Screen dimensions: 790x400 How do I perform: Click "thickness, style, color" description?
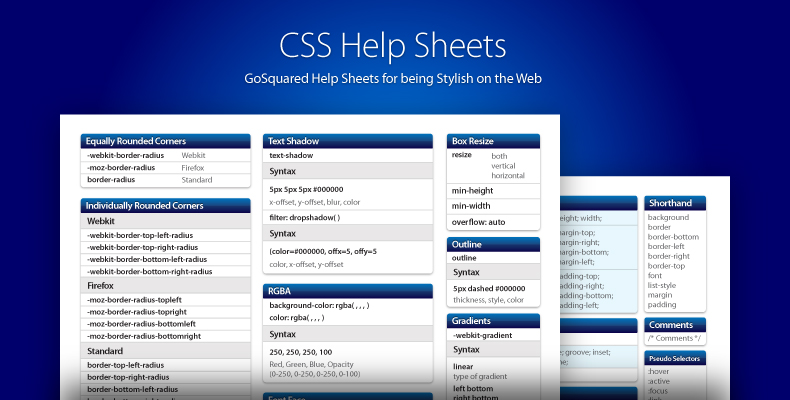[x=488, y=300]
